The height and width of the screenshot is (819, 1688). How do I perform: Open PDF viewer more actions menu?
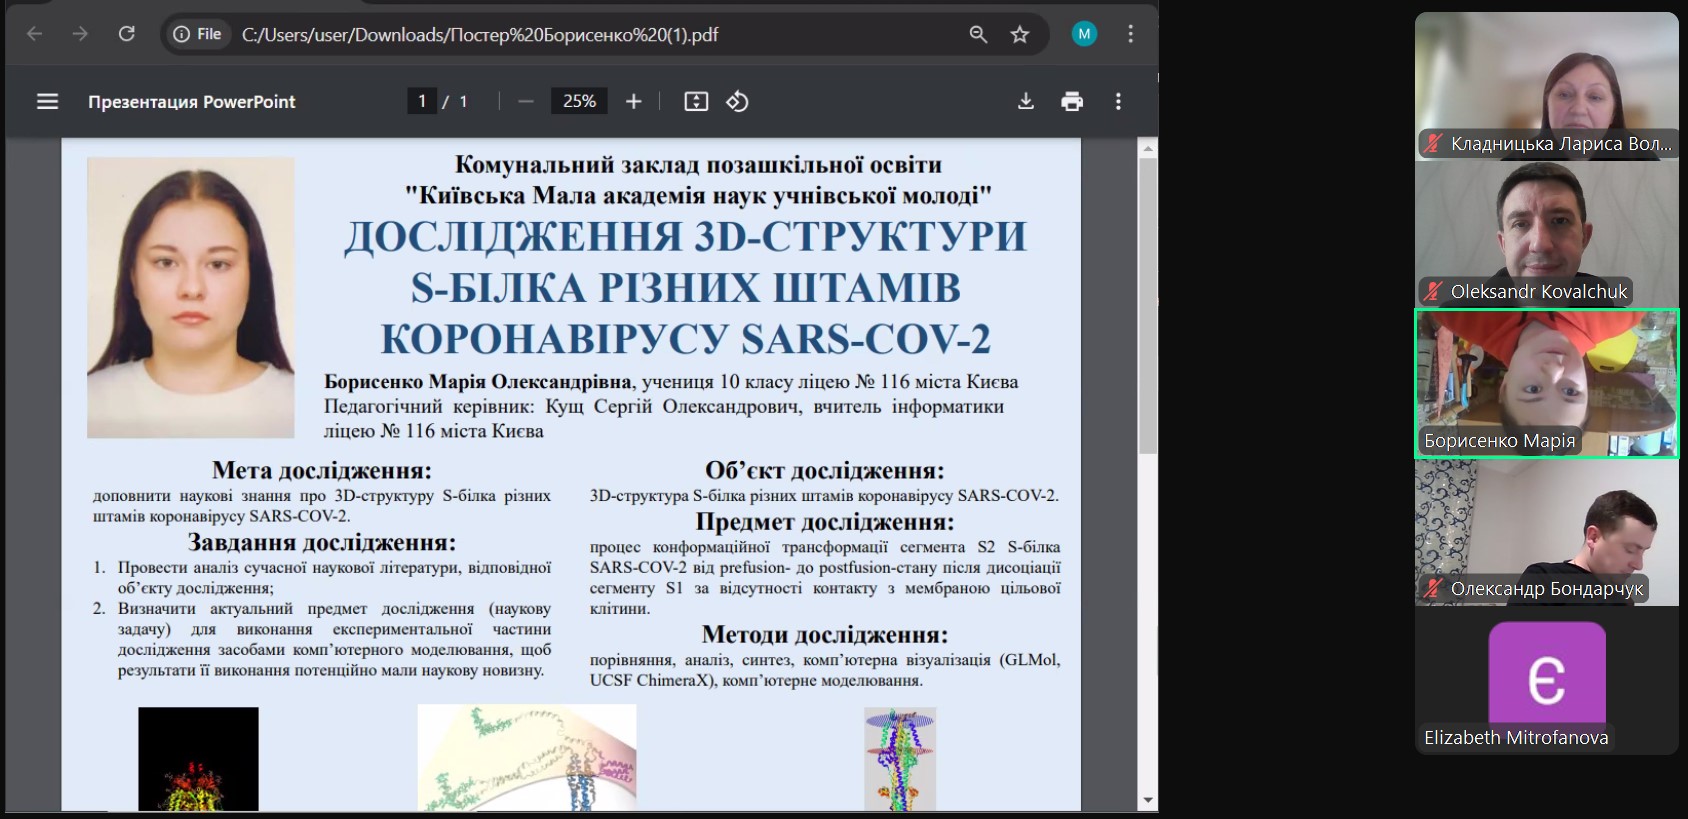(1118, 101)
